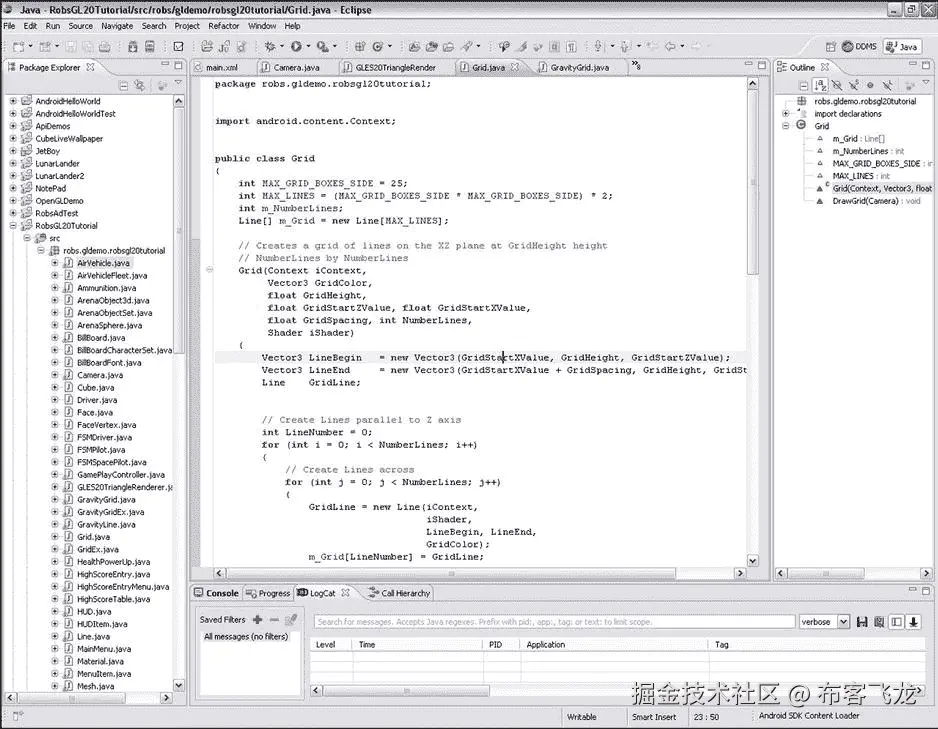Image resolution: width=938 pixels, height=729 pixels.
Task: Sort Outline members alphabetically
Action: (x=820, y=85)
